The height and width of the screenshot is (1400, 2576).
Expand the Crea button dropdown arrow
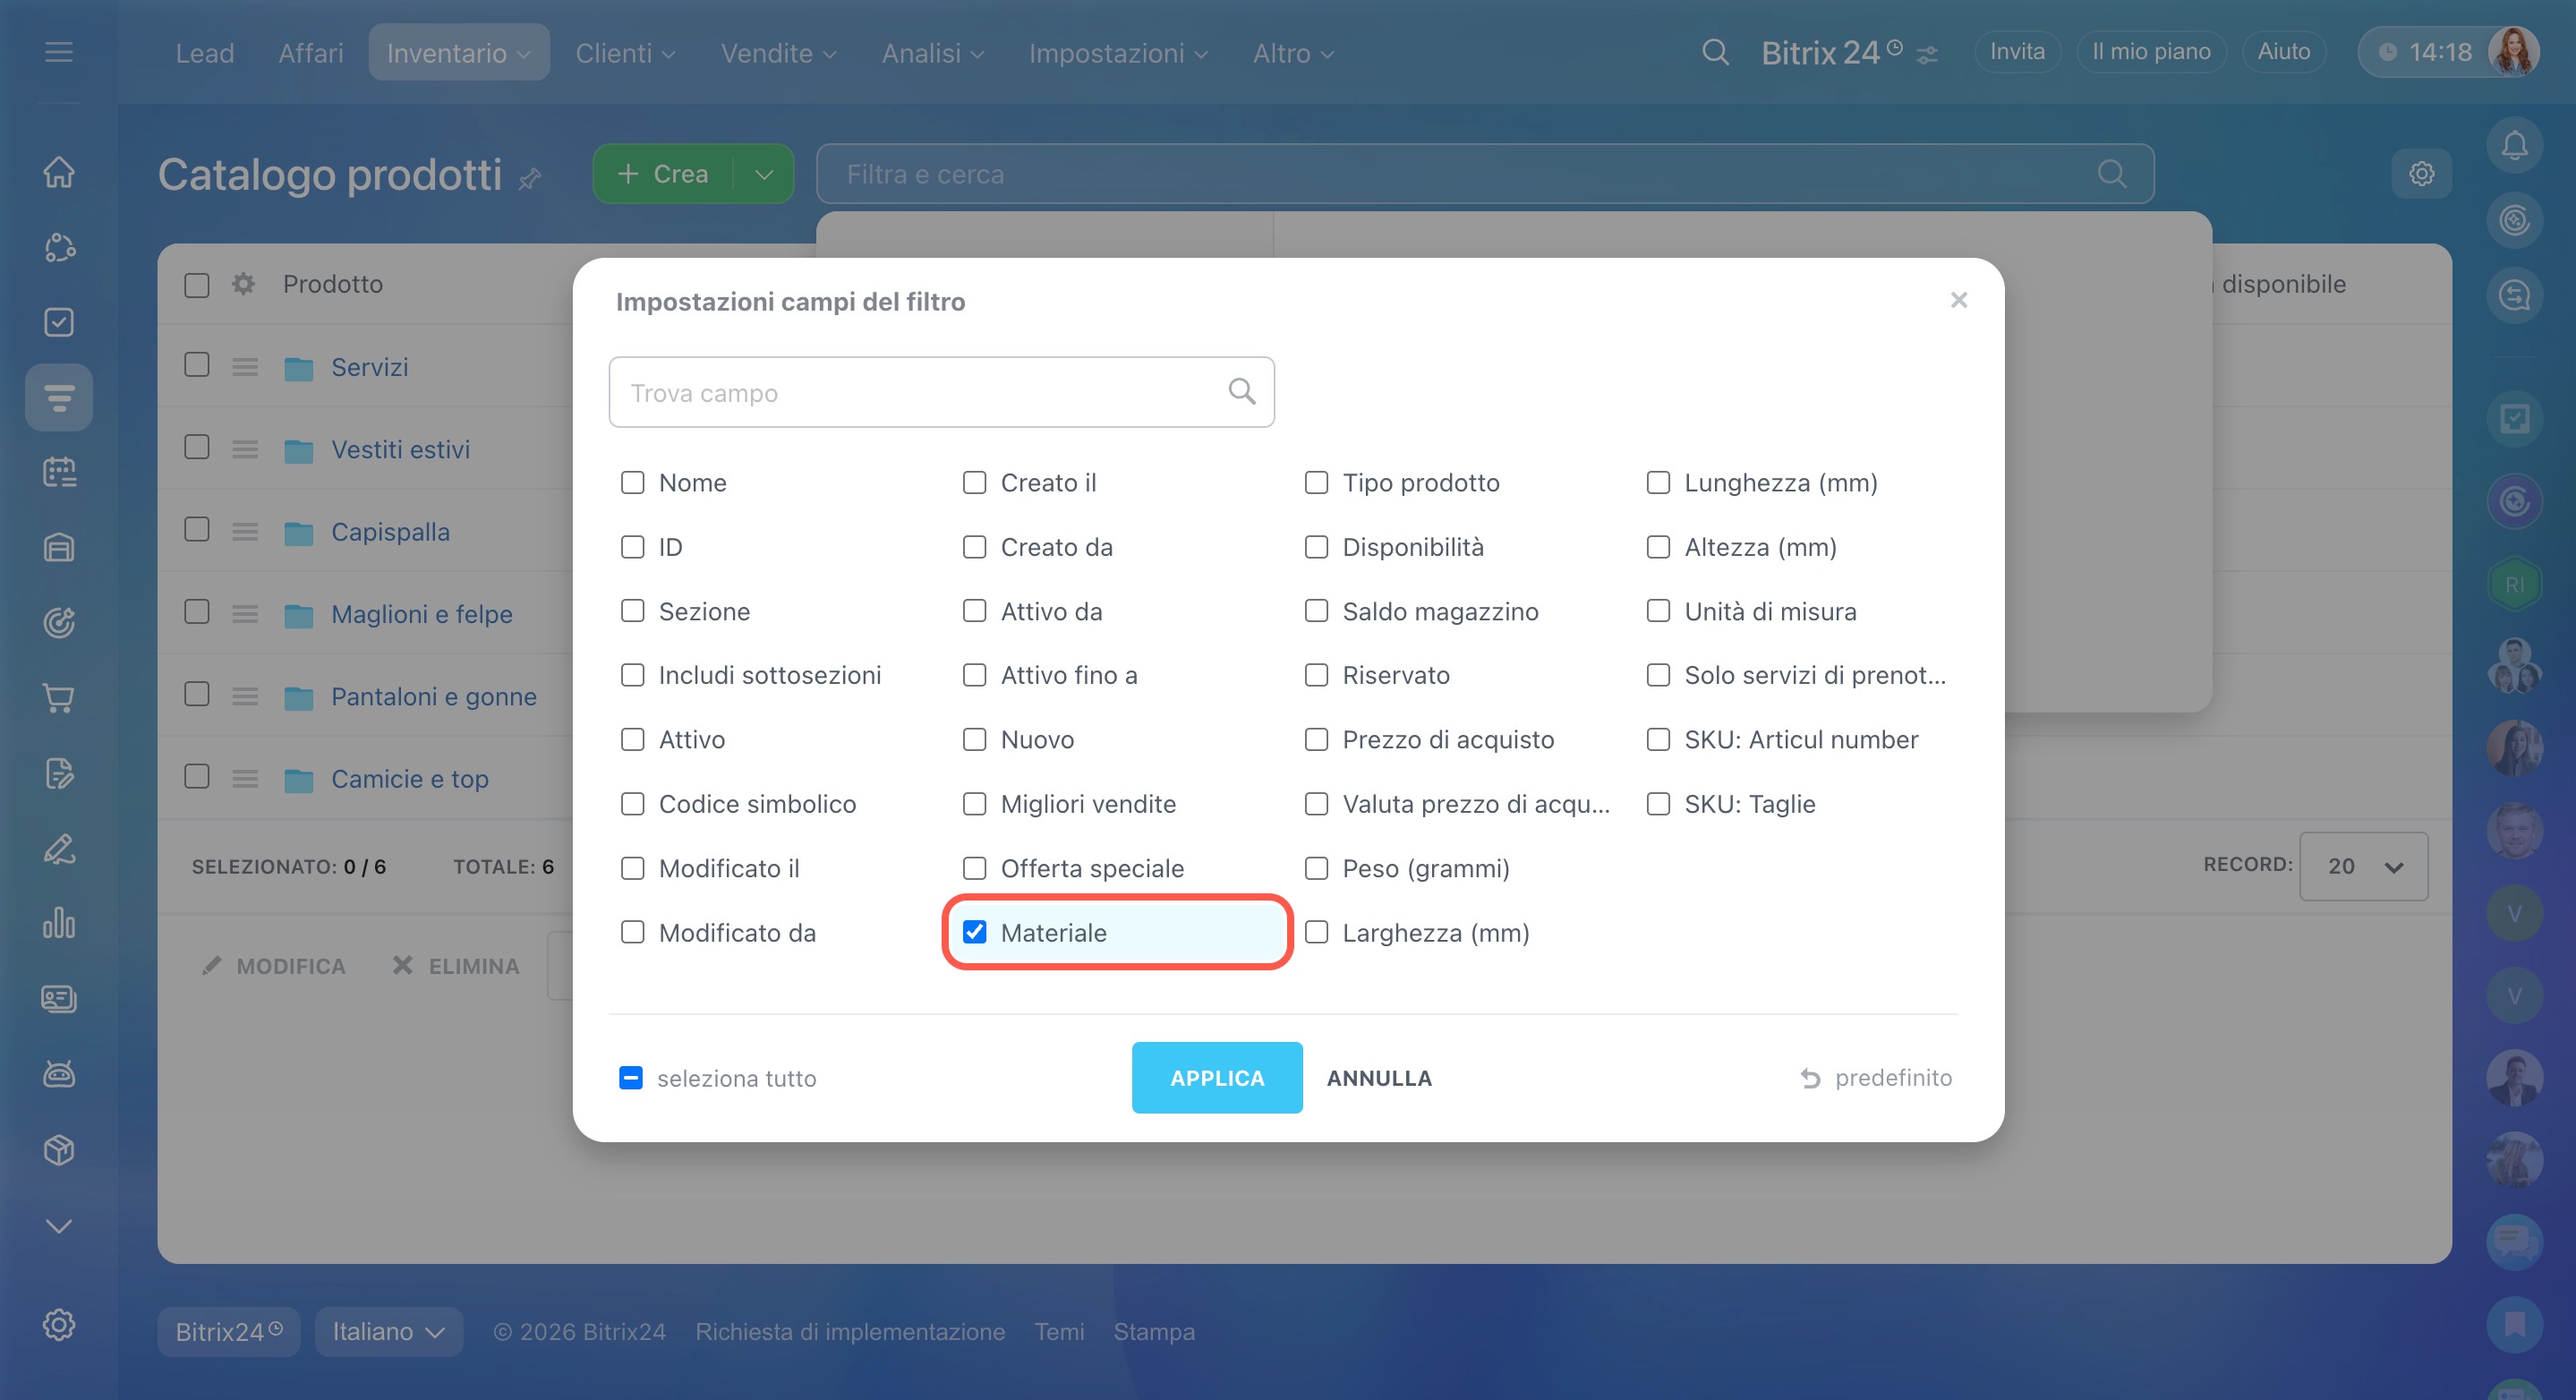(x=764, y=174)
